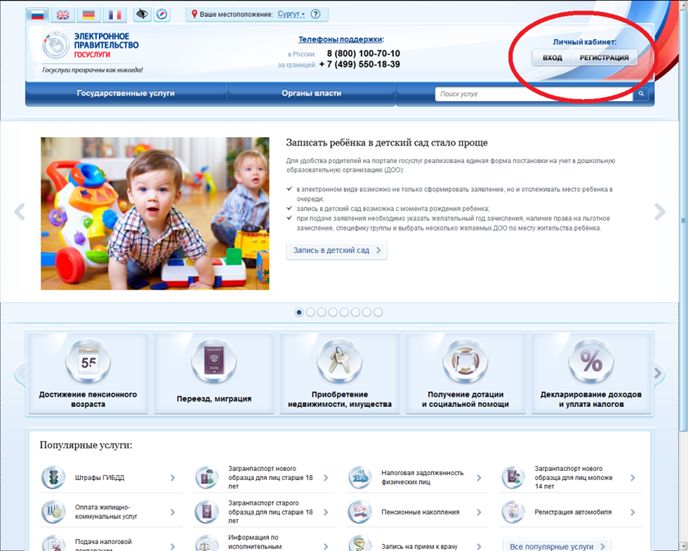The width and height of the screenshot is (688, 551).
Task: Select the seventh slider pagination dot
Action: pos(366,312)
